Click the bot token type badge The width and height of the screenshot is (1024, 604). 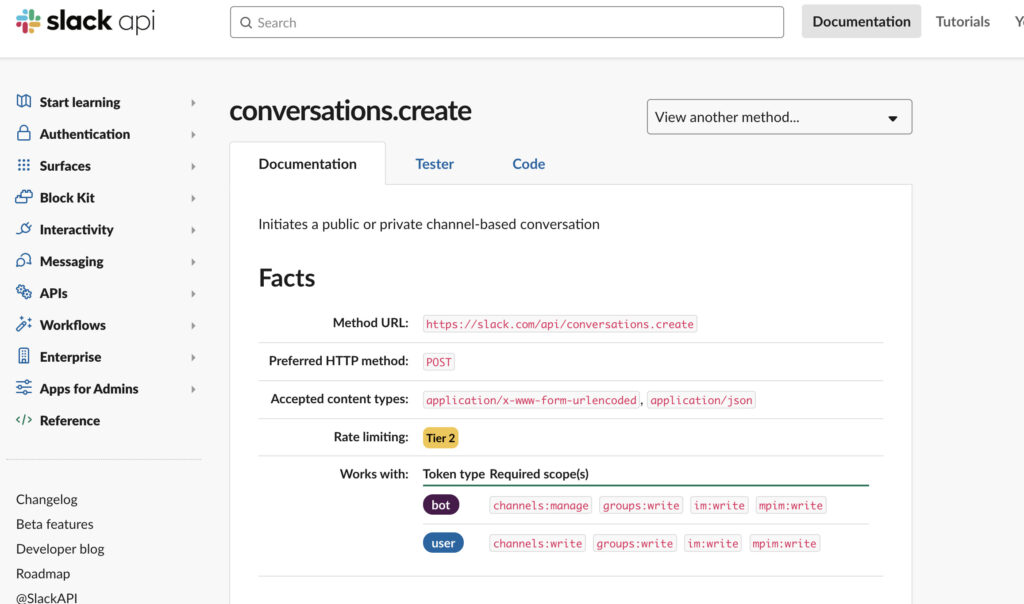(441, 505)
